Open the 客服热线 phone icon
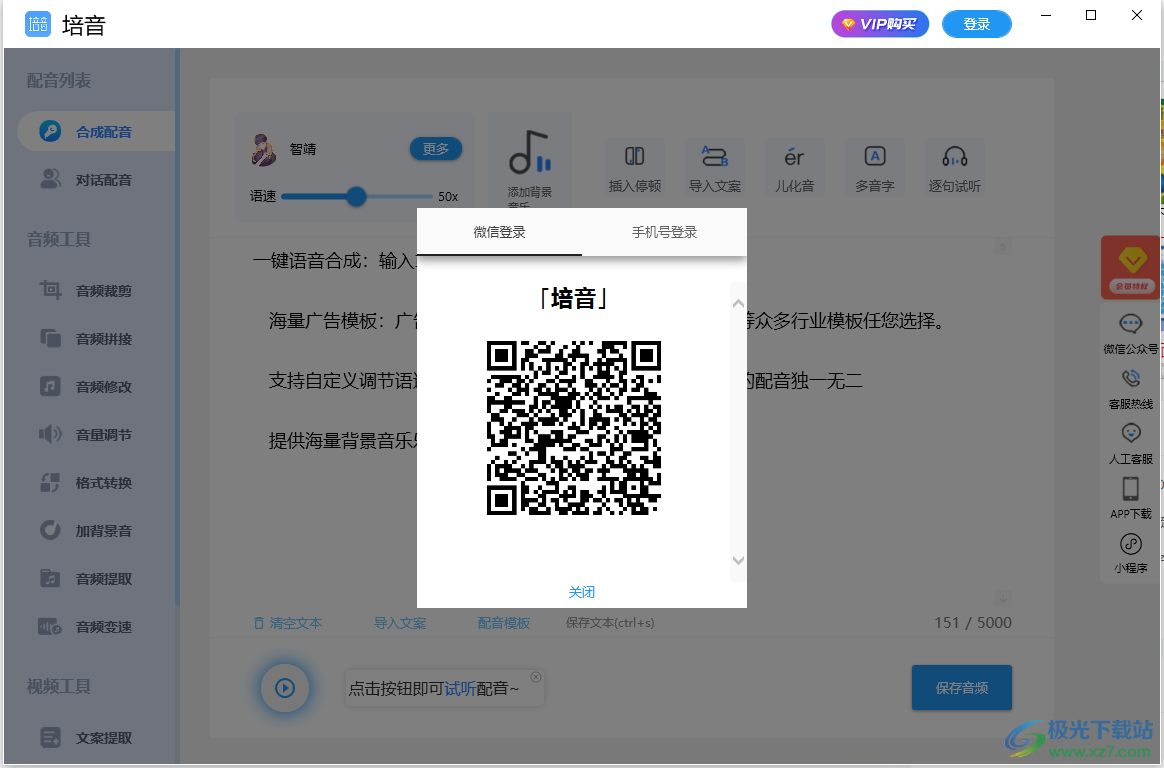This screenshot has height=768, width=1164. pyautogui.click(x=1131, y=378)
